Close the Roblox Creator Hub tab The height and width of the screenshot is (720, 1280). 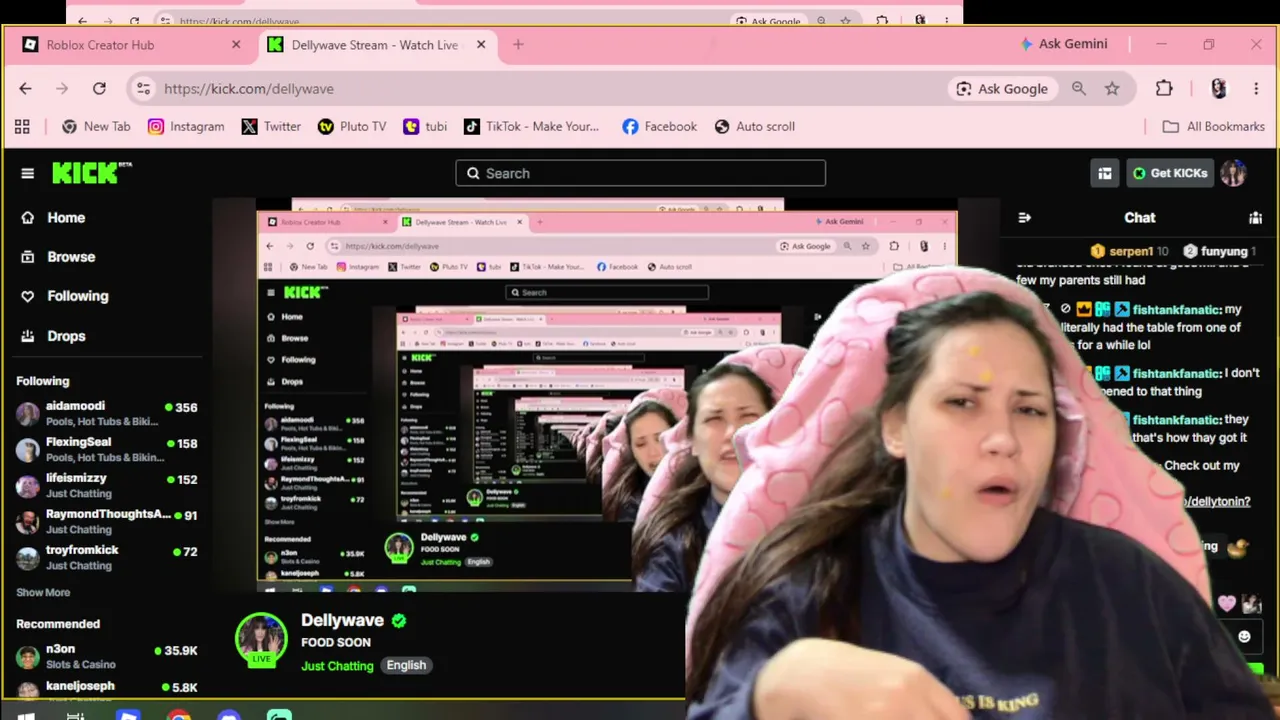[x=236, y=45]
